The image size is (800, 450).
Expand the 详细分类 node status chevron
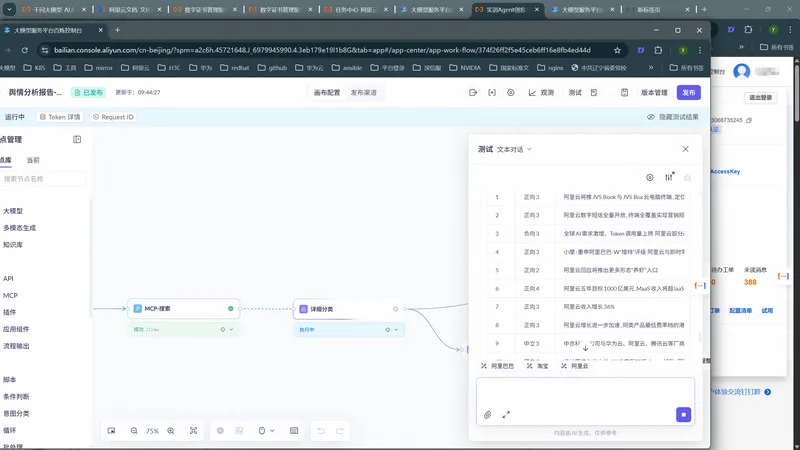pyautogui.click(x=396, y=330)
